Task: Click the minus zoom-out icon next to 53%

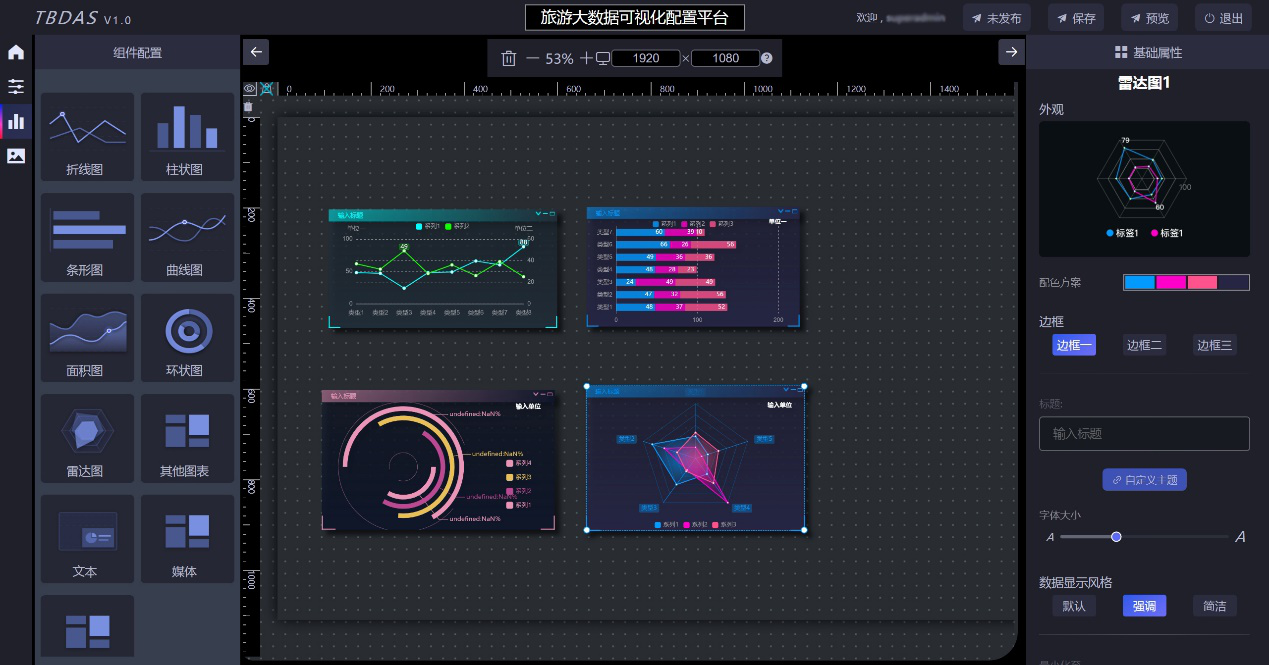Action: tap(532, 58)
